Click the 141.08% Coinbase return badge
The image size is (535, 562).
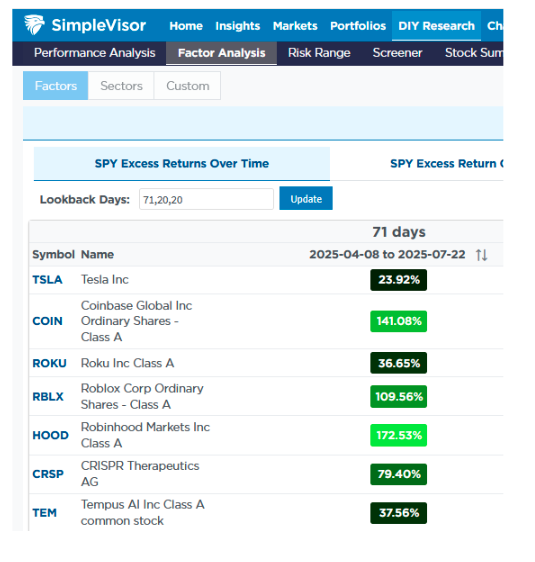point(398,321)
